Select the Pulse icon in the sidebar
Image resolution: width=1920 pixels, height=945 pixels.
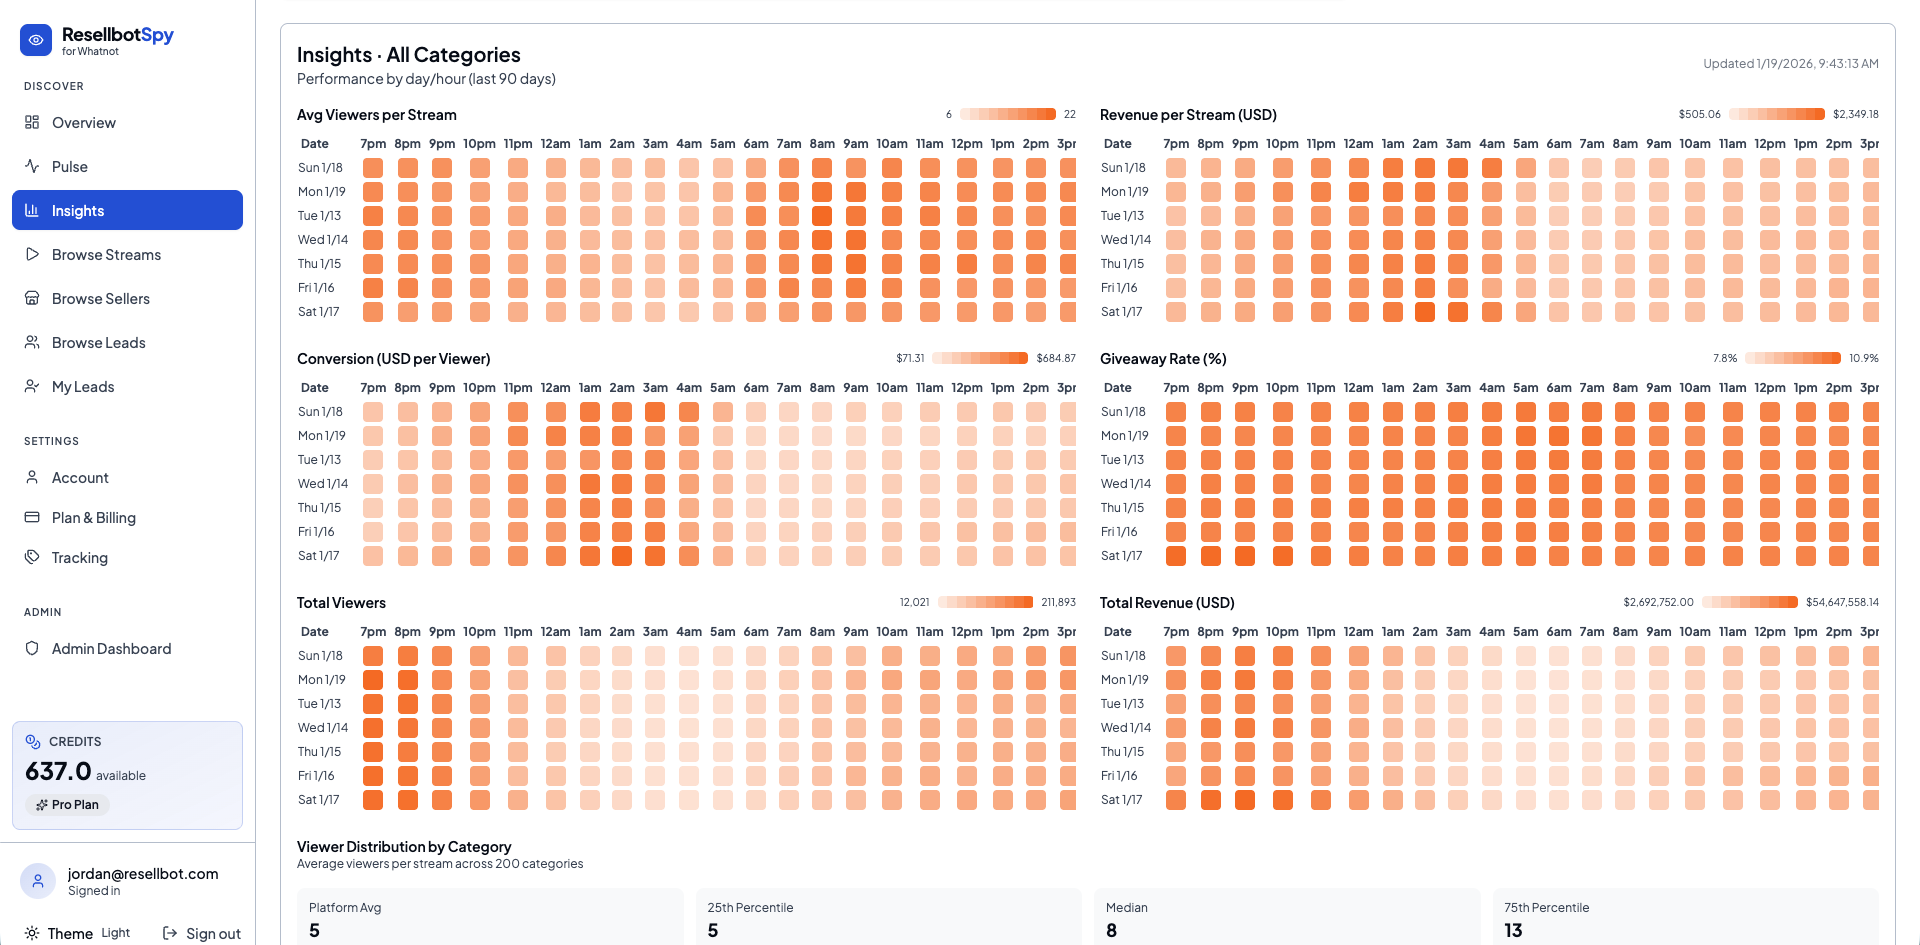[33, 166]
